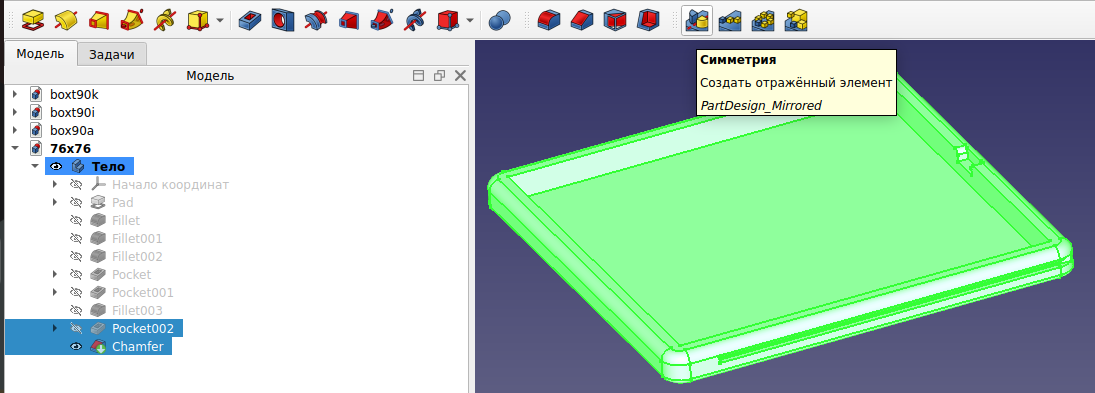Viewport: 1095px width, 393px height.
Task: Apply the Fillet tool from the toolbar
Action: coord(548,20)
